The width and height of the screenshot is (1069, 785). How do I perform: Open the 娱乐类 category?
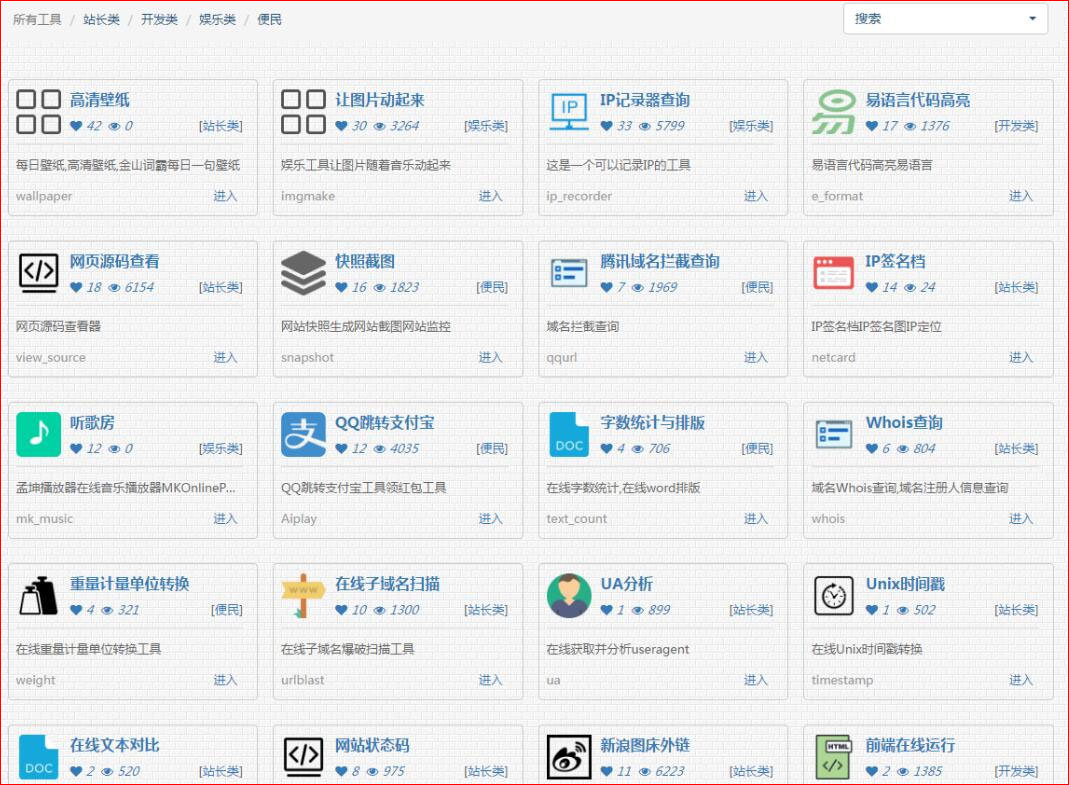pos(217,18)
